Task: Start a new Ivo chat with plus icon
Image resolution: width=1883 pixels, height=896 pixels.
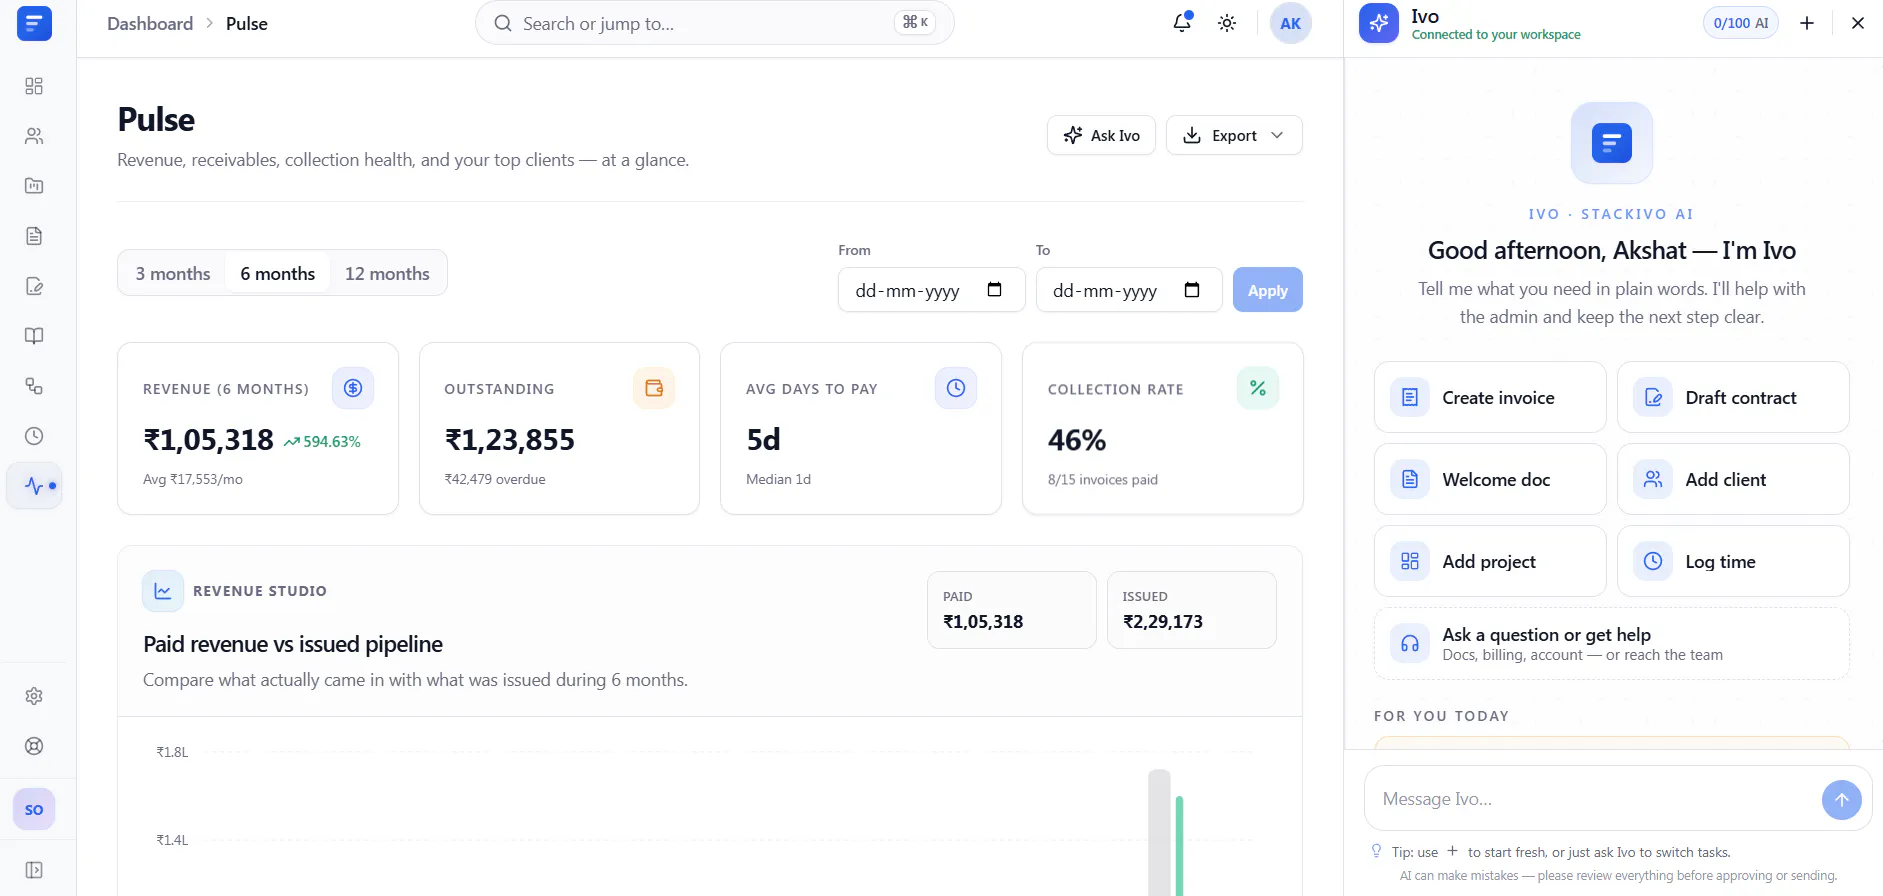Action: coord(1807,23)
